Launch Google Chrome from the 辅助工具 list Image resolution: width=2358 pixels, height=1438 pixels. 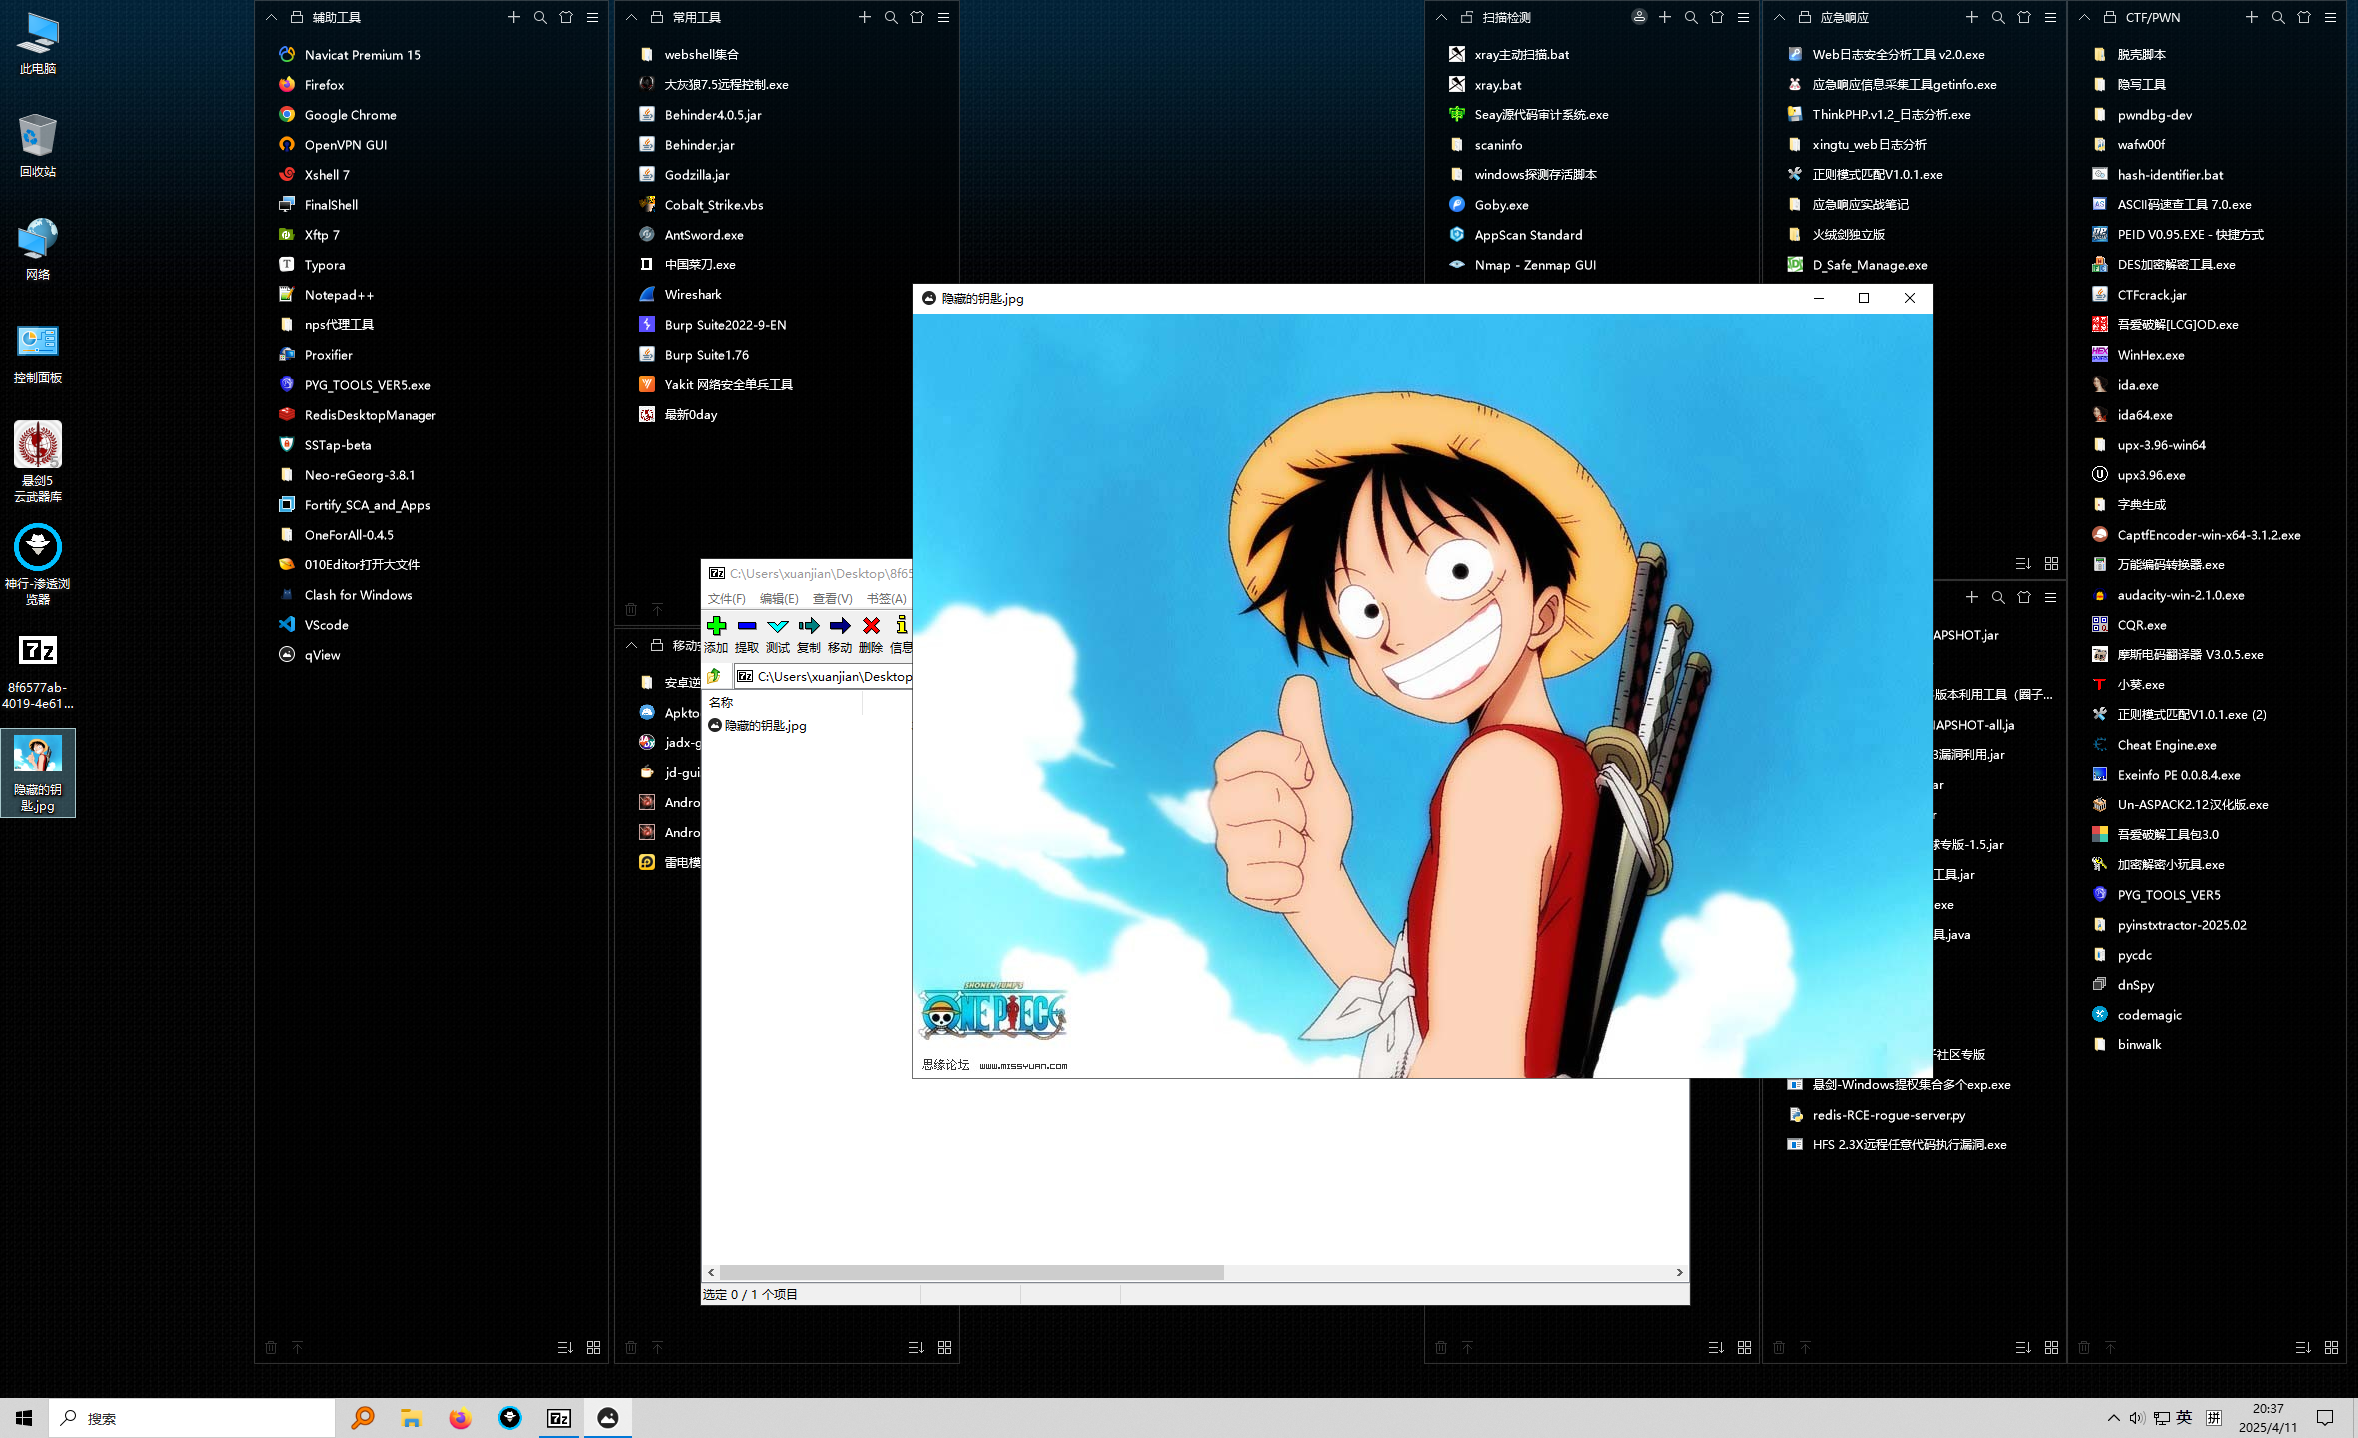pos(350,115)
